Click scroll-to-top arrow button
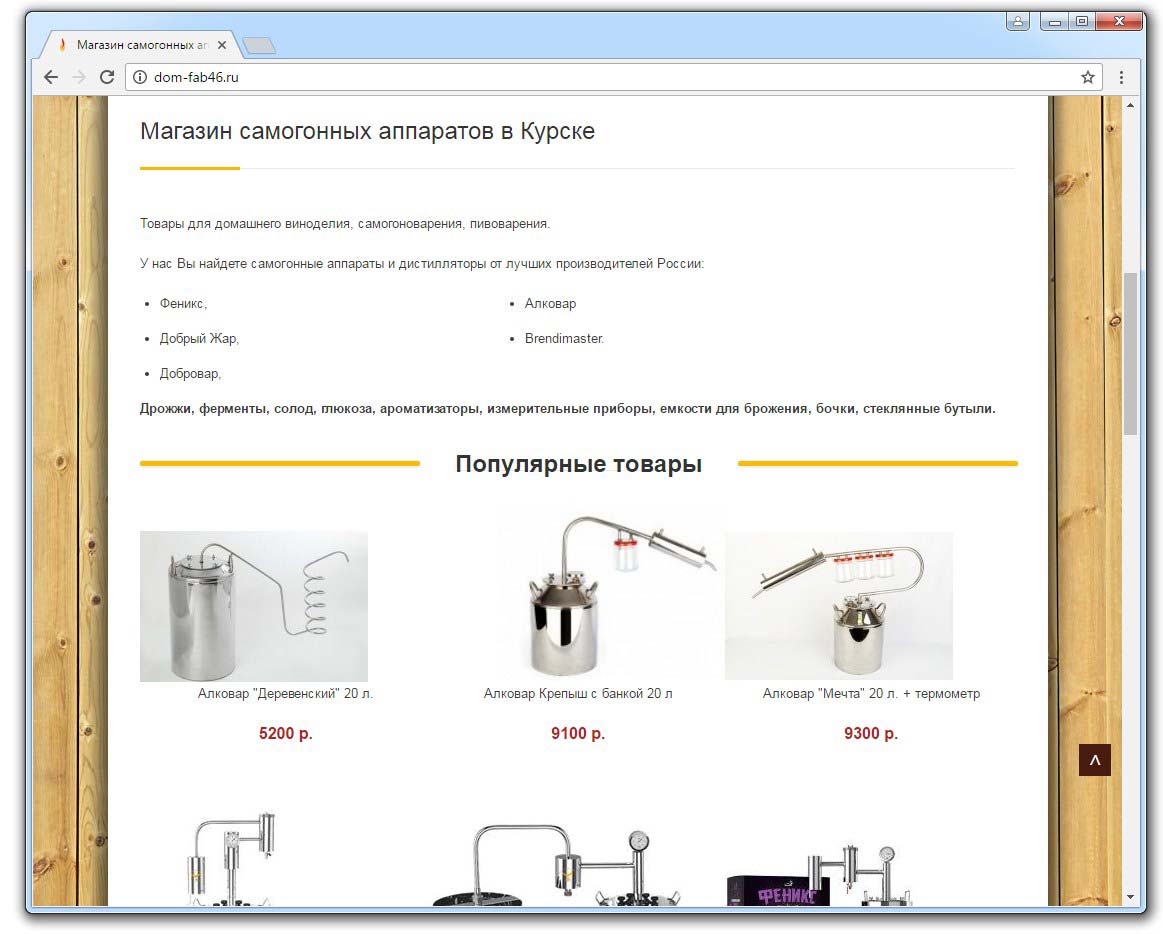 click(x=1094, y=760)
